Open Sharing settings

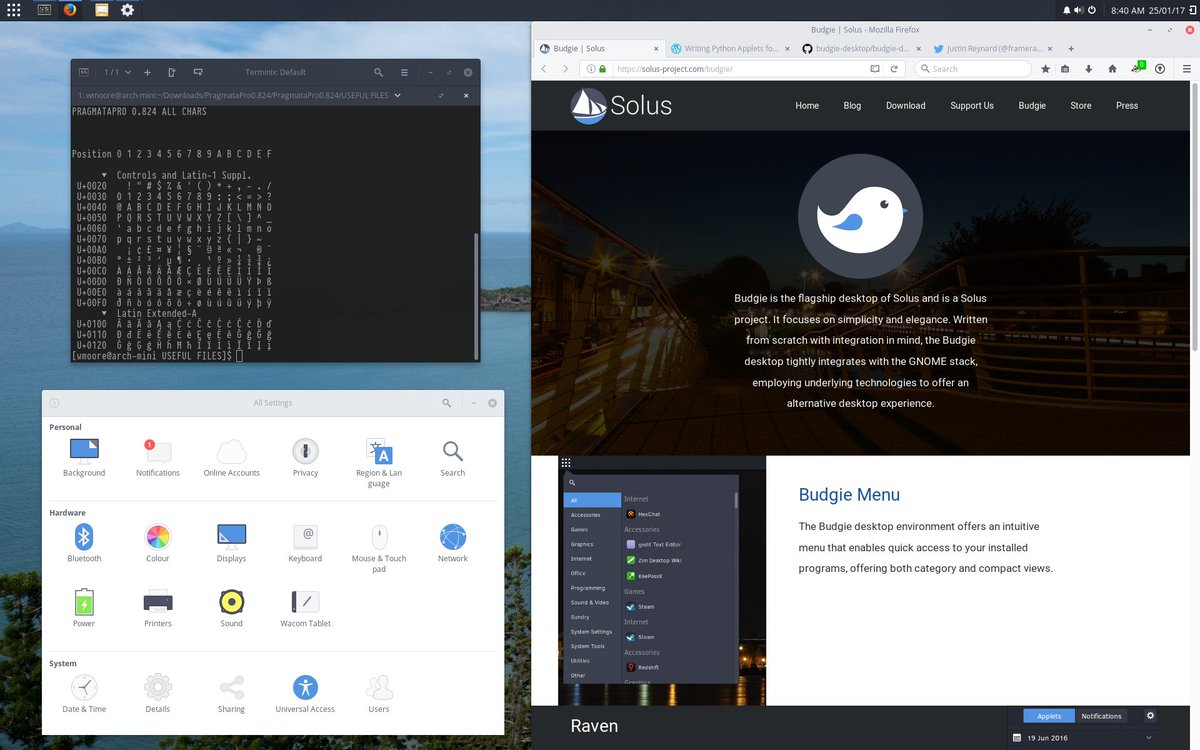click(x=231, y=693)
